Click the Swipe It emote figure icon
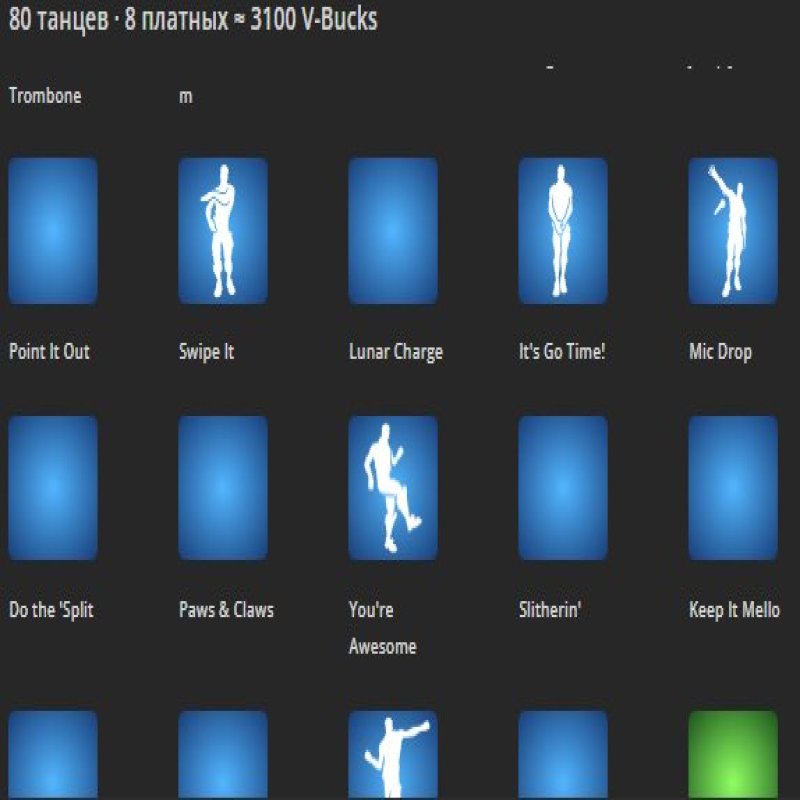The height and width of the screenshot is (800, 800). [x=223, y=231]
